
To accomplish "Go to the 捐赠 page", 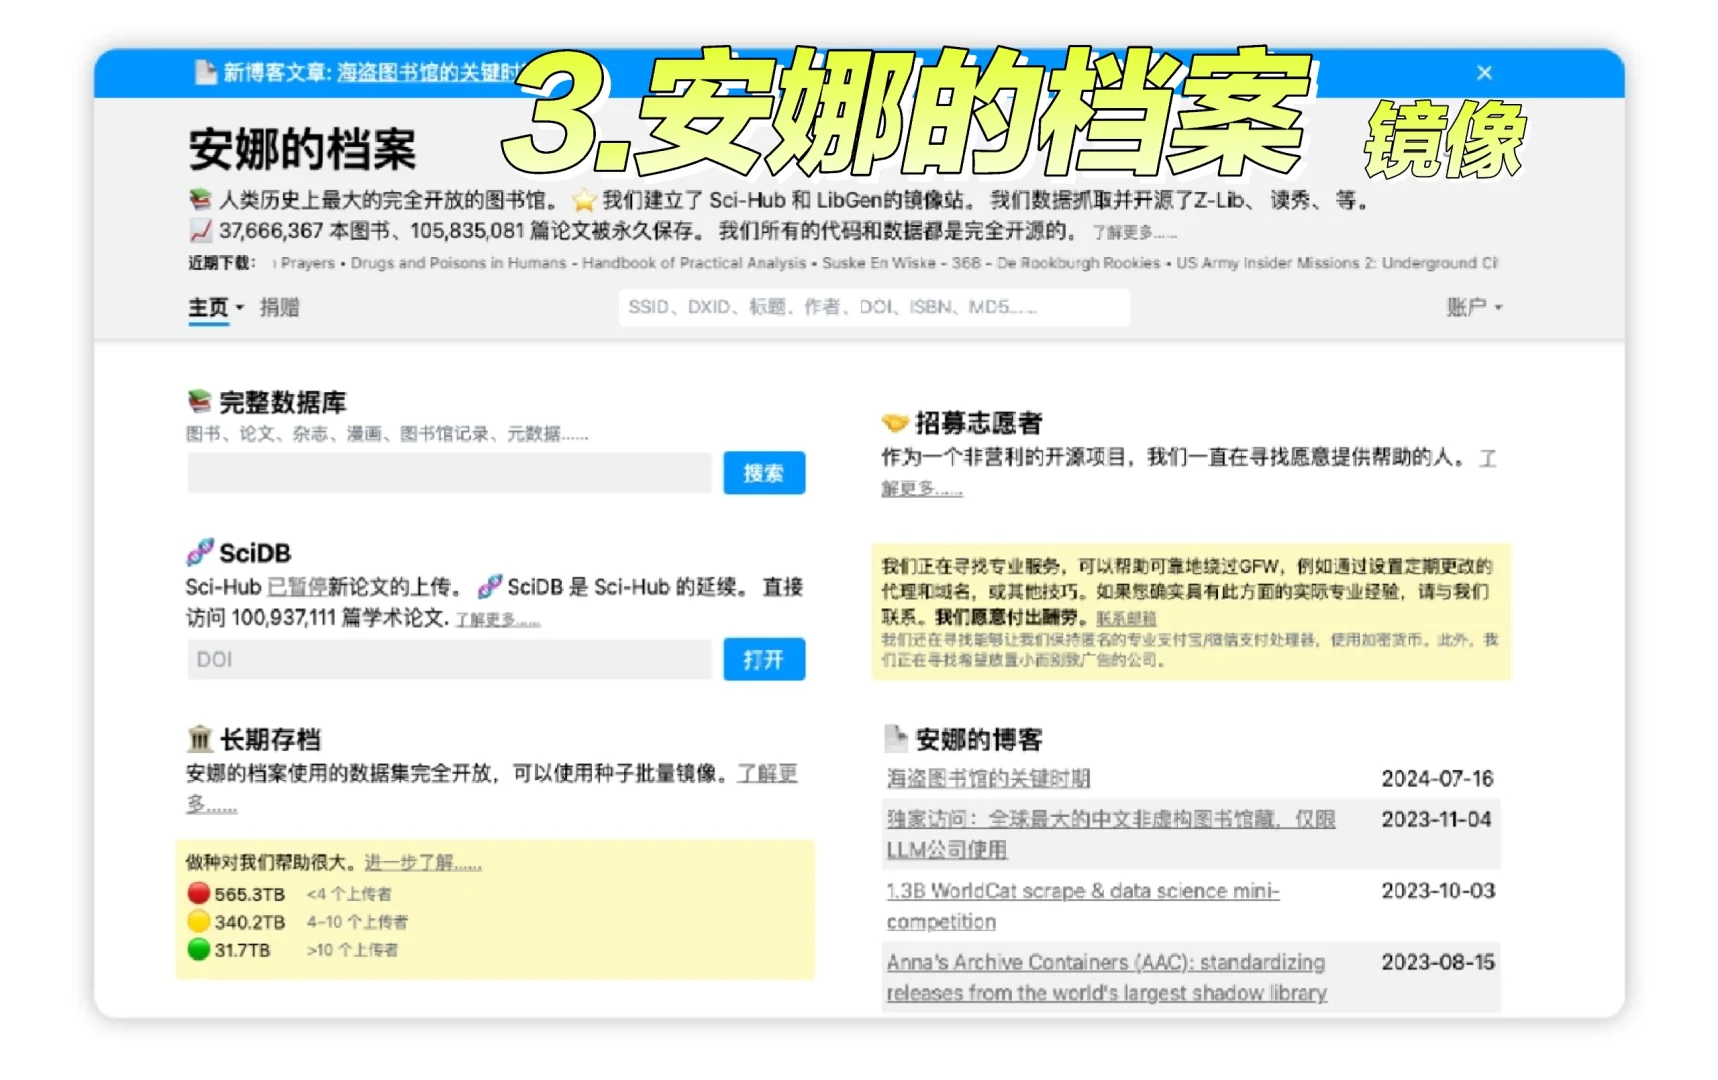I will point(280,308).
